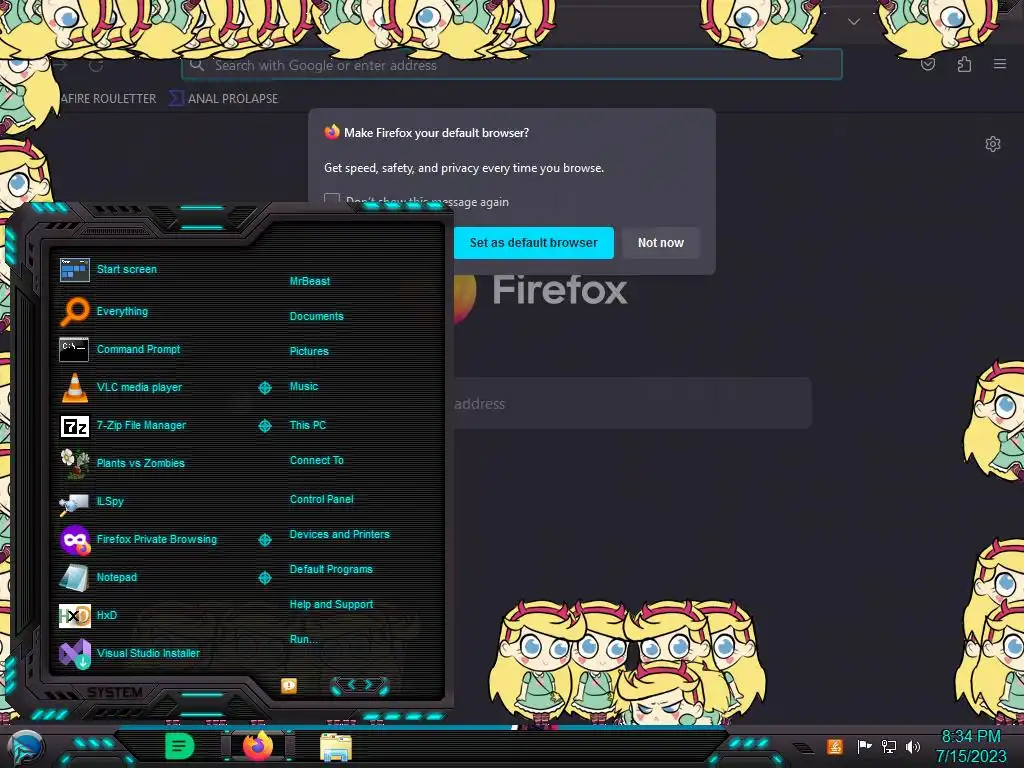Image resolution: width=1024 pixels, height=768 pixels.
Task: Open taskbar clock 8:34 PM
Action: 971,746
